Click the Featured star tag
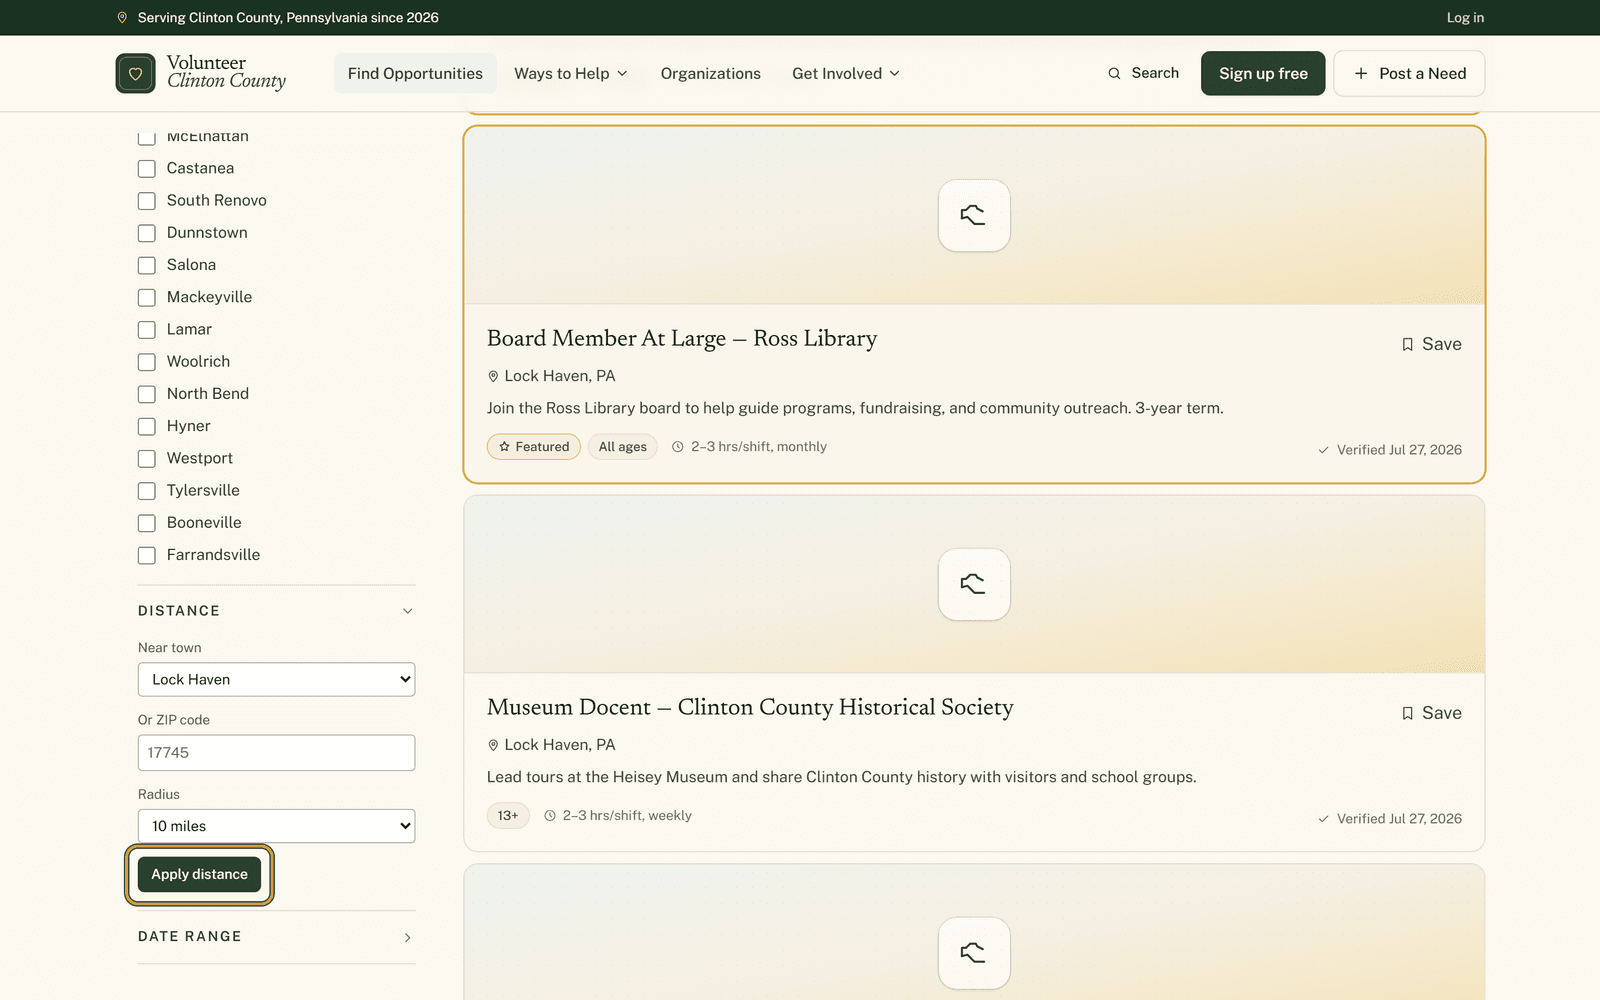The width and height of the screenshot is (1600, 1000). 534,447
